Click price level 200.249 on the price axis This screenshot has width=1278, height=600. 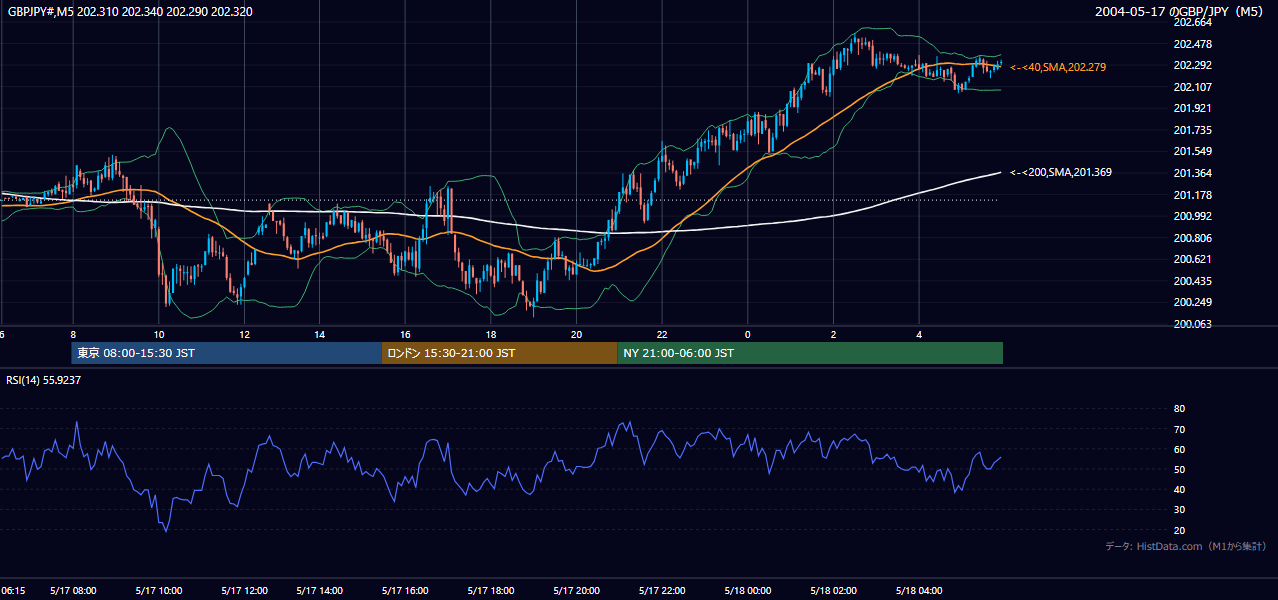click(x=1192, y=302)
